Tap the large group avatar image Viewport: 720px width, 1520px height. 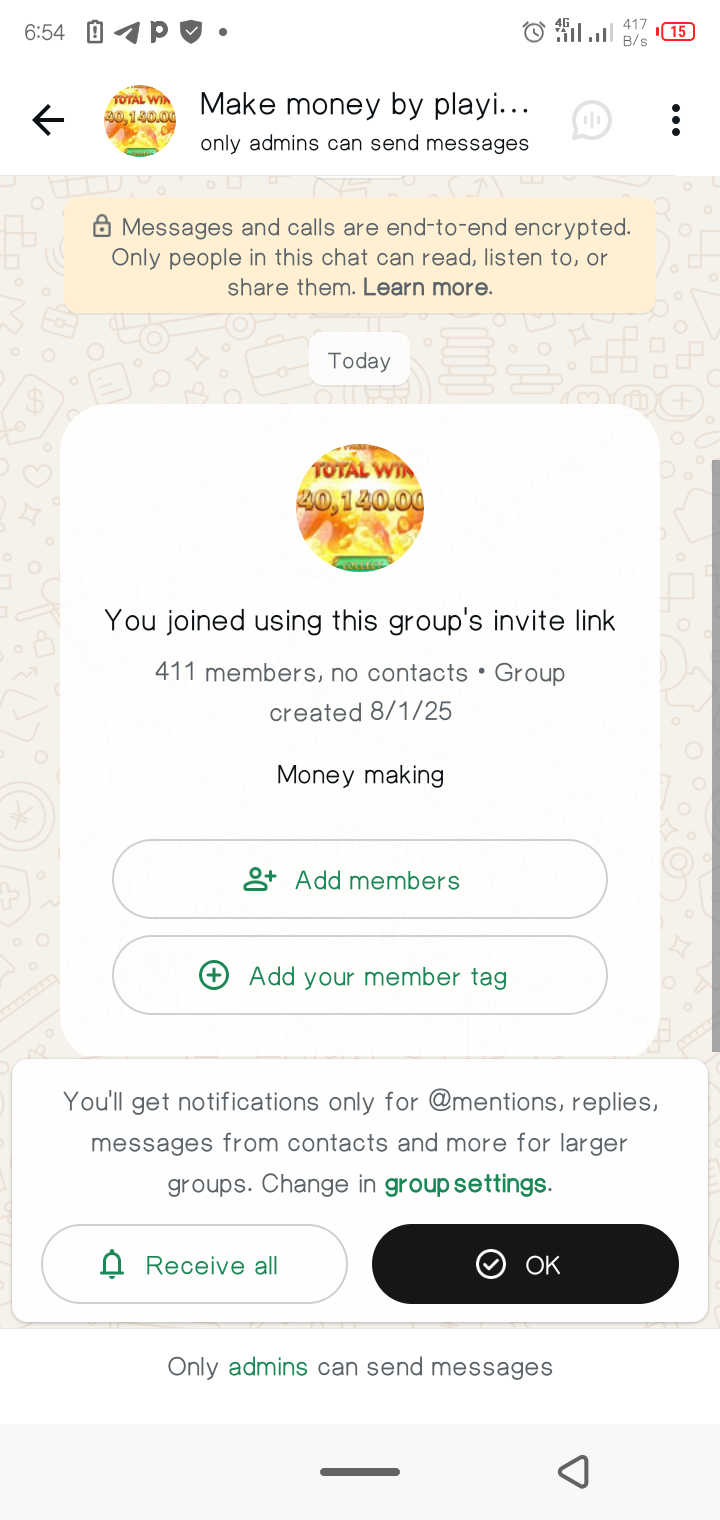pyautogui.click(x=360, y=508)
